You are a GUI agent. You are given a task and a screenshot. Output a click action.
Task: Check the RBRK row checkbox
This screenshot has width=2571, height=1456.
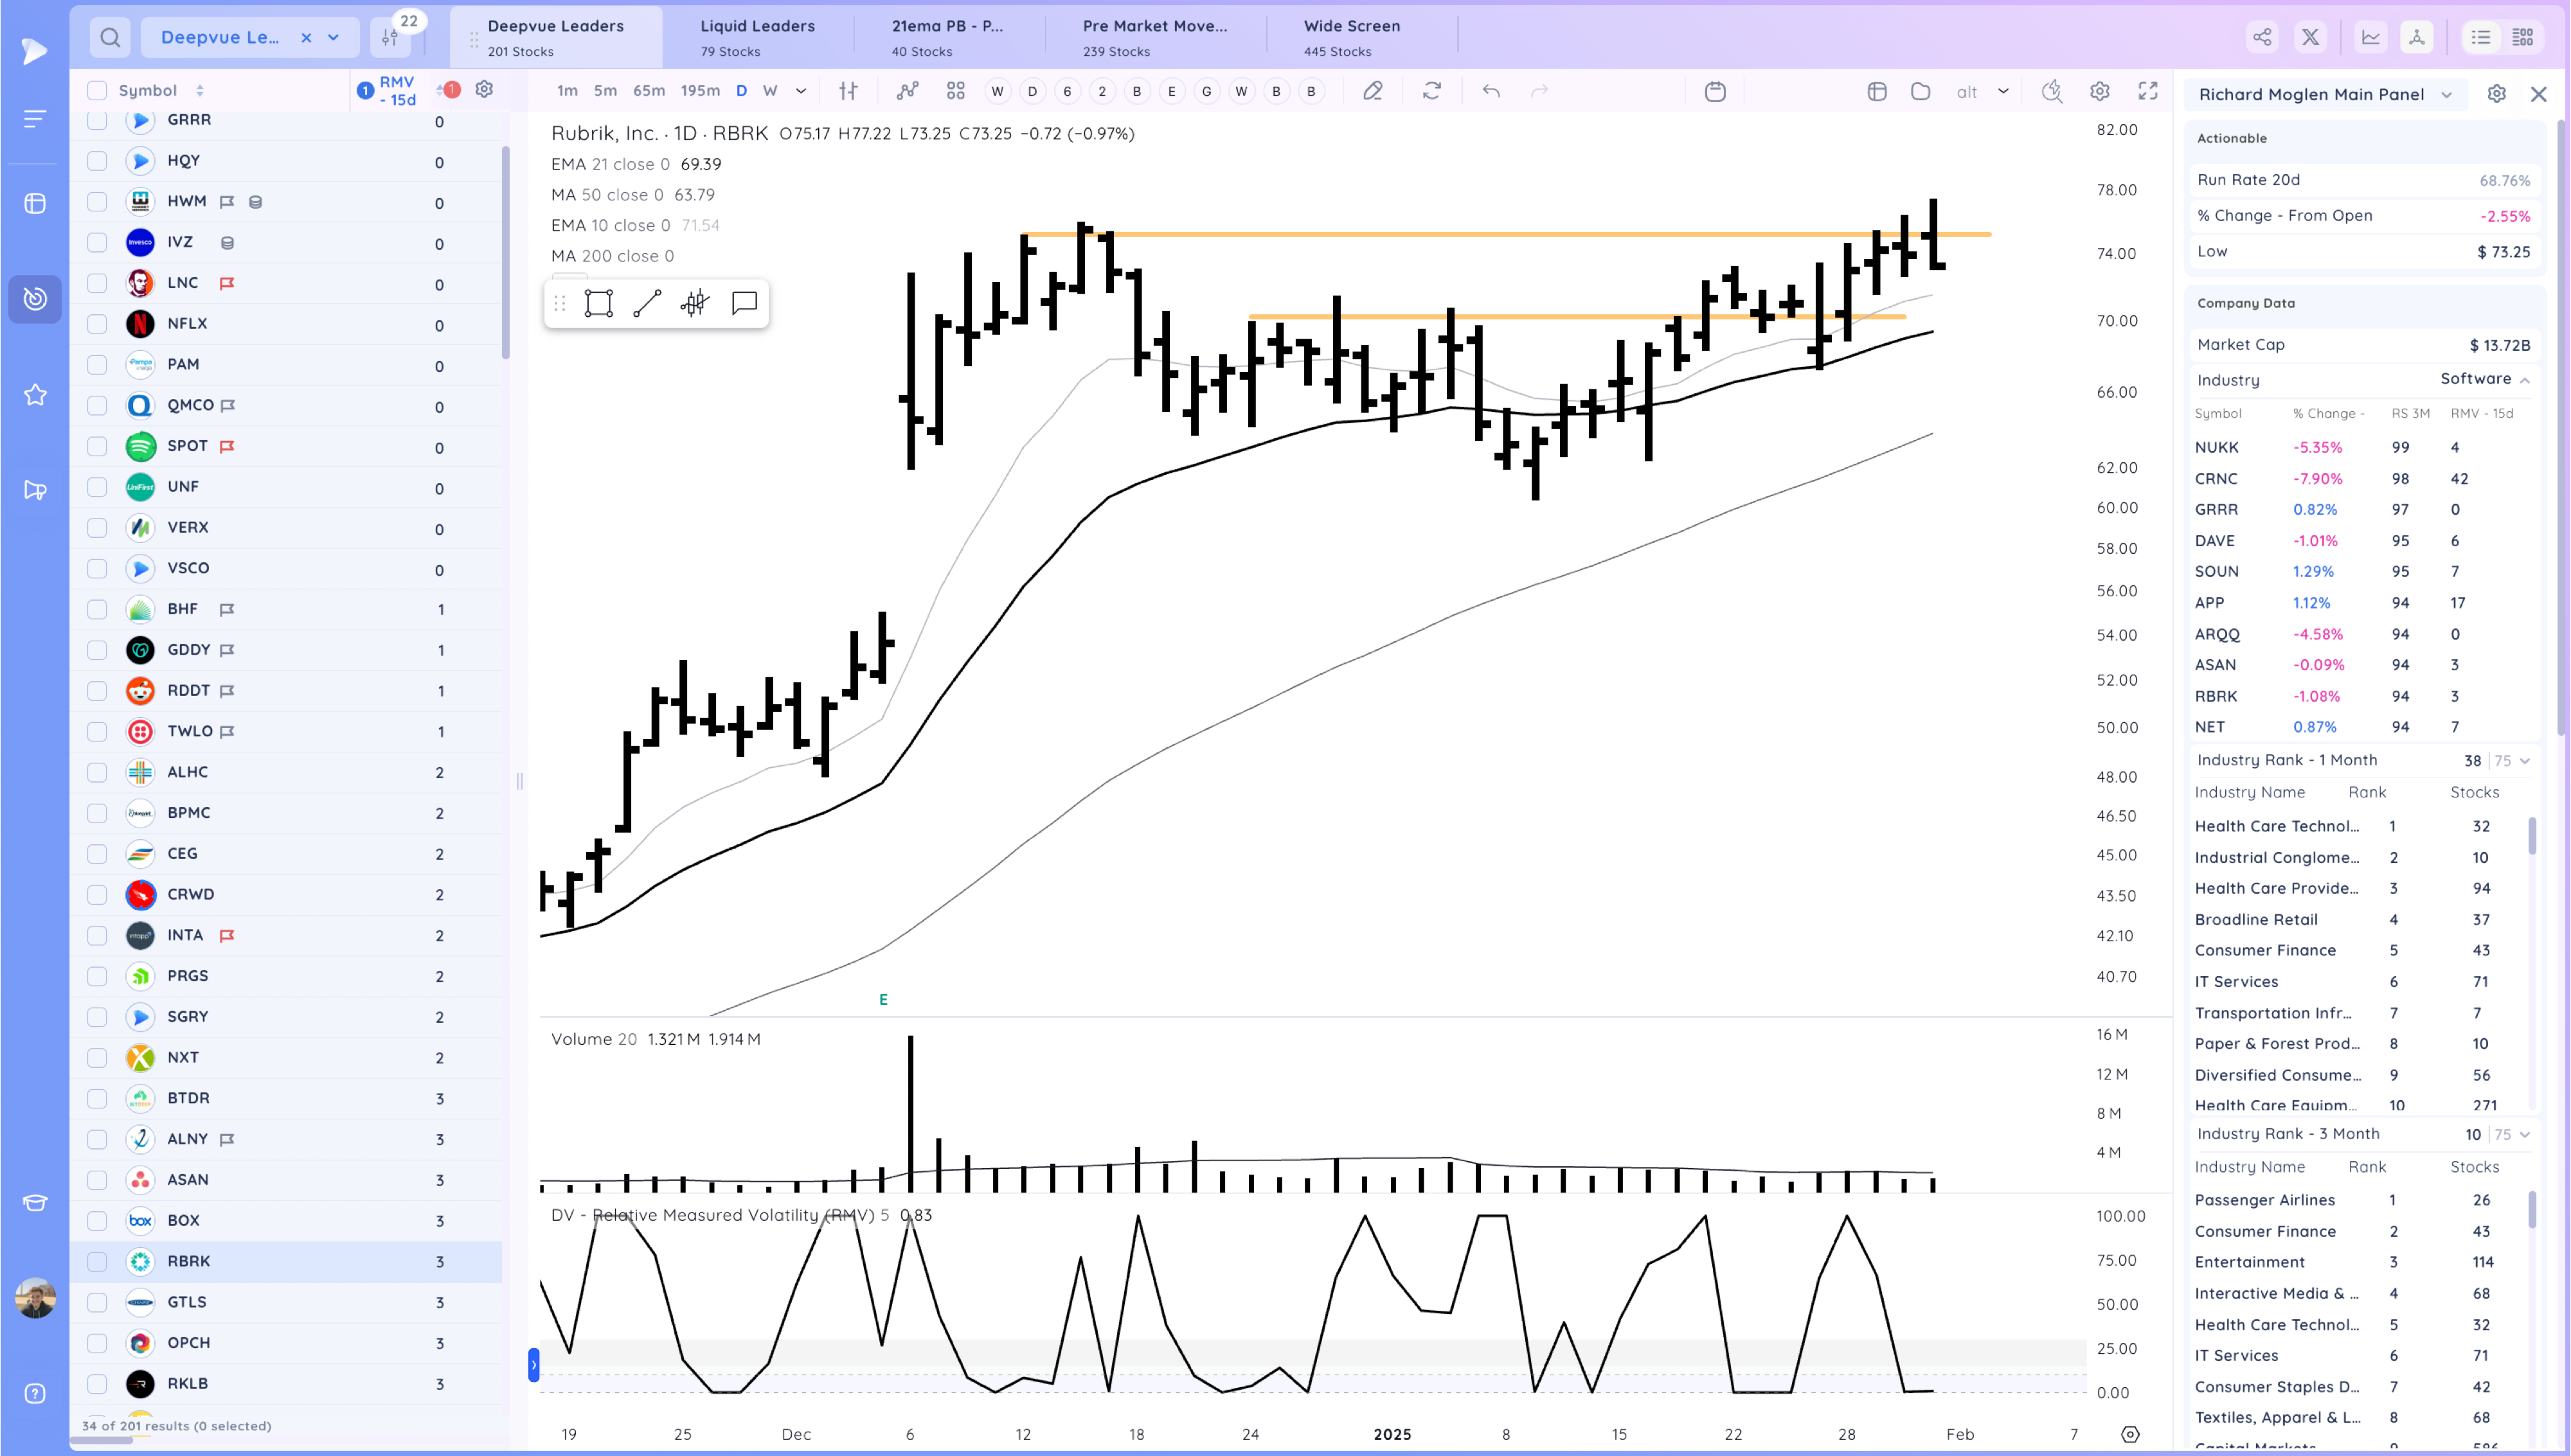(97, 1261)
